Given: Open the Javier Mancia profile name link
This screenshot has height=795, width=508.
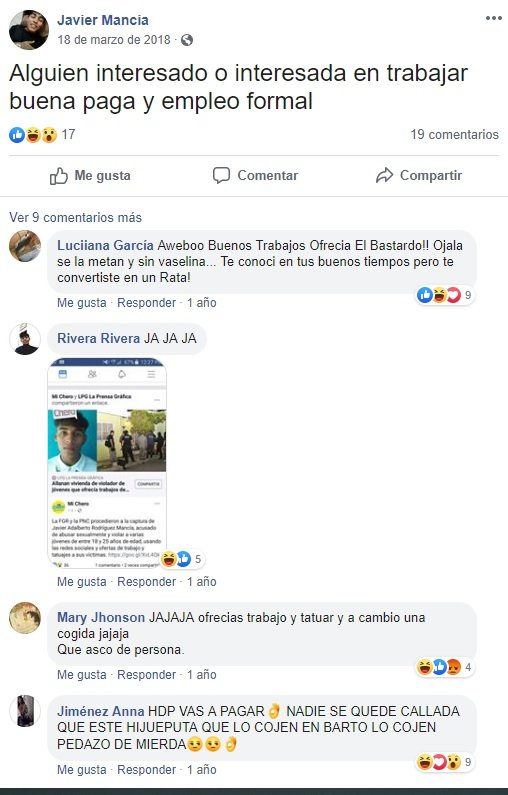Looking at the screenshot, I should [103, 20].
